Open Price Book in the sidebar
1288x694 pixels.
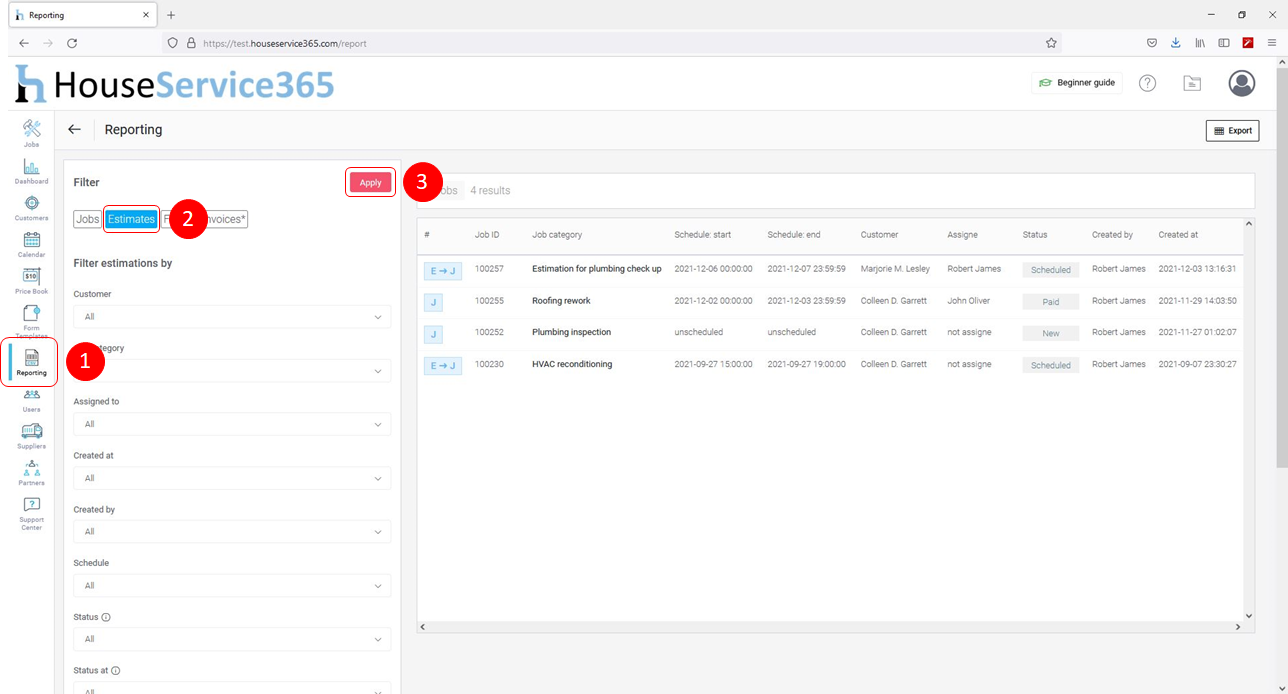(x=31, y=280)
